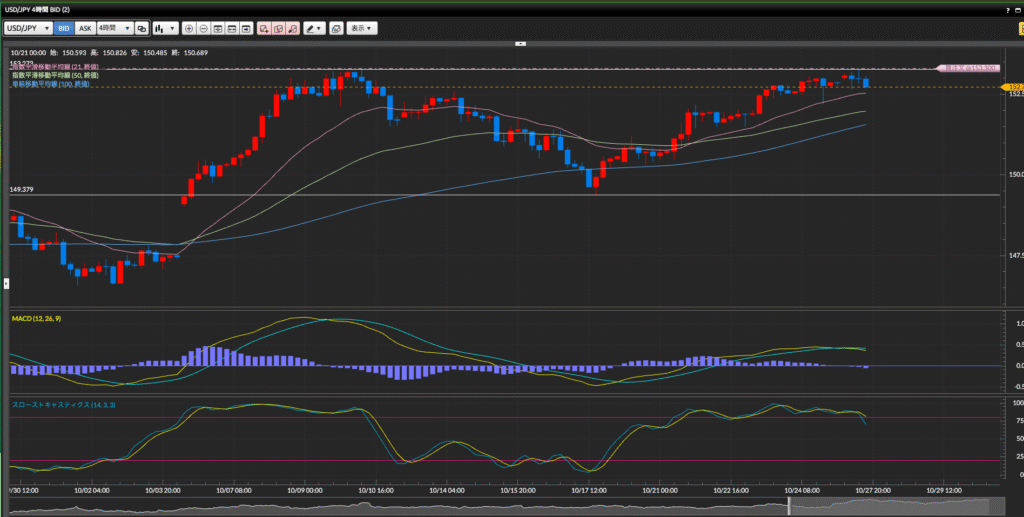Click the third pink order icon
This screenshot has height=517, width=1024.
click(x=292, y=29)
